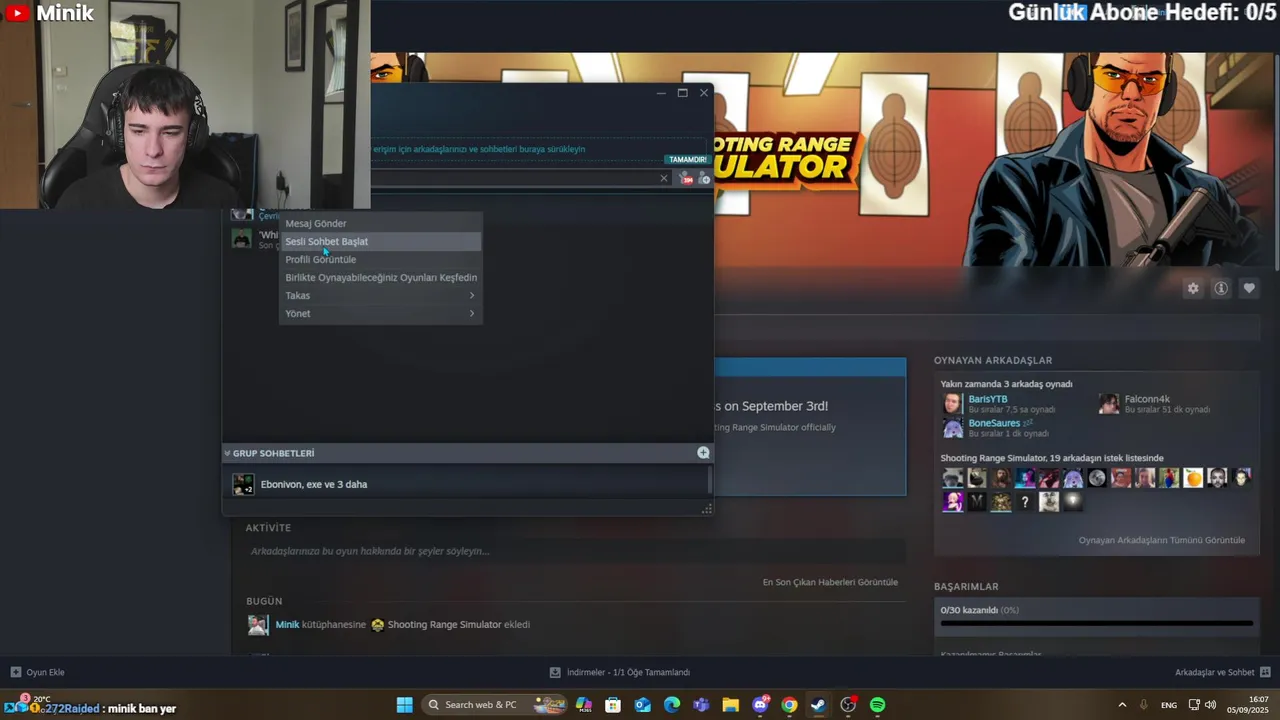The width and height of the screenshot is (1280, 720).
Task: Click BoneSaures avatar thumbnail
Action: pyautogui.click(x=953, y=428)
